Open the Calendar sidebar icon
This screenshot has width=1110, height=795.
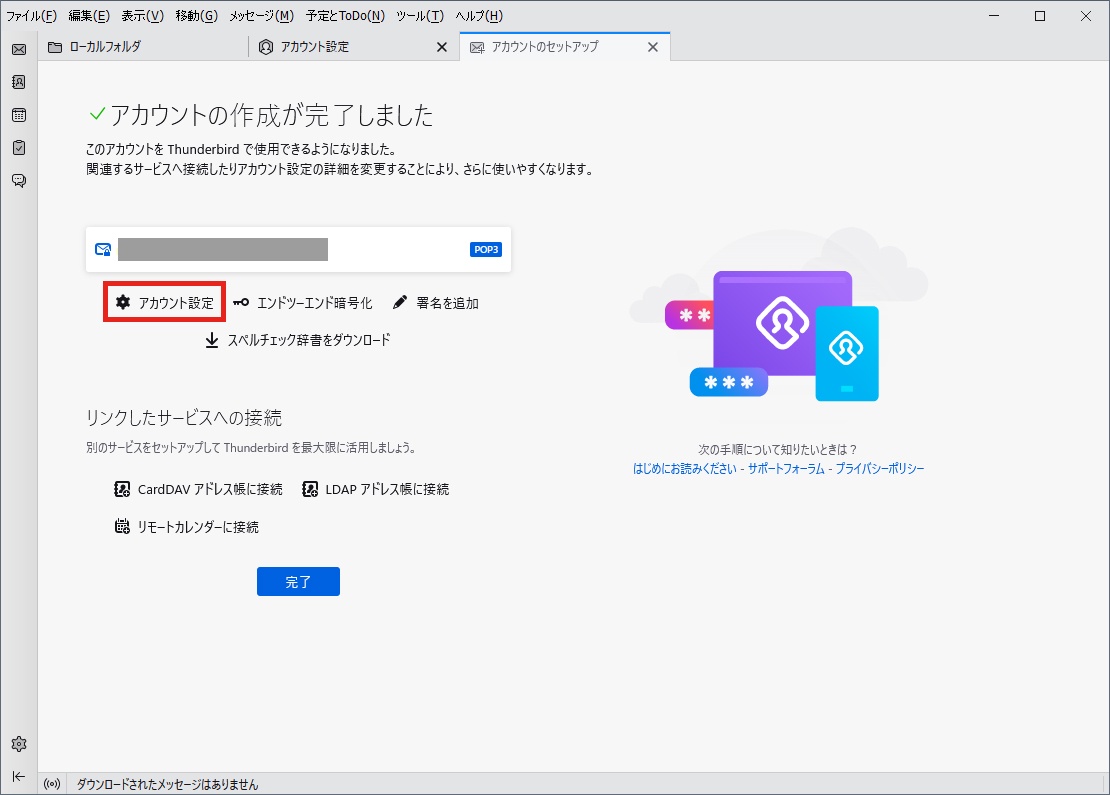tap(19, 115)
